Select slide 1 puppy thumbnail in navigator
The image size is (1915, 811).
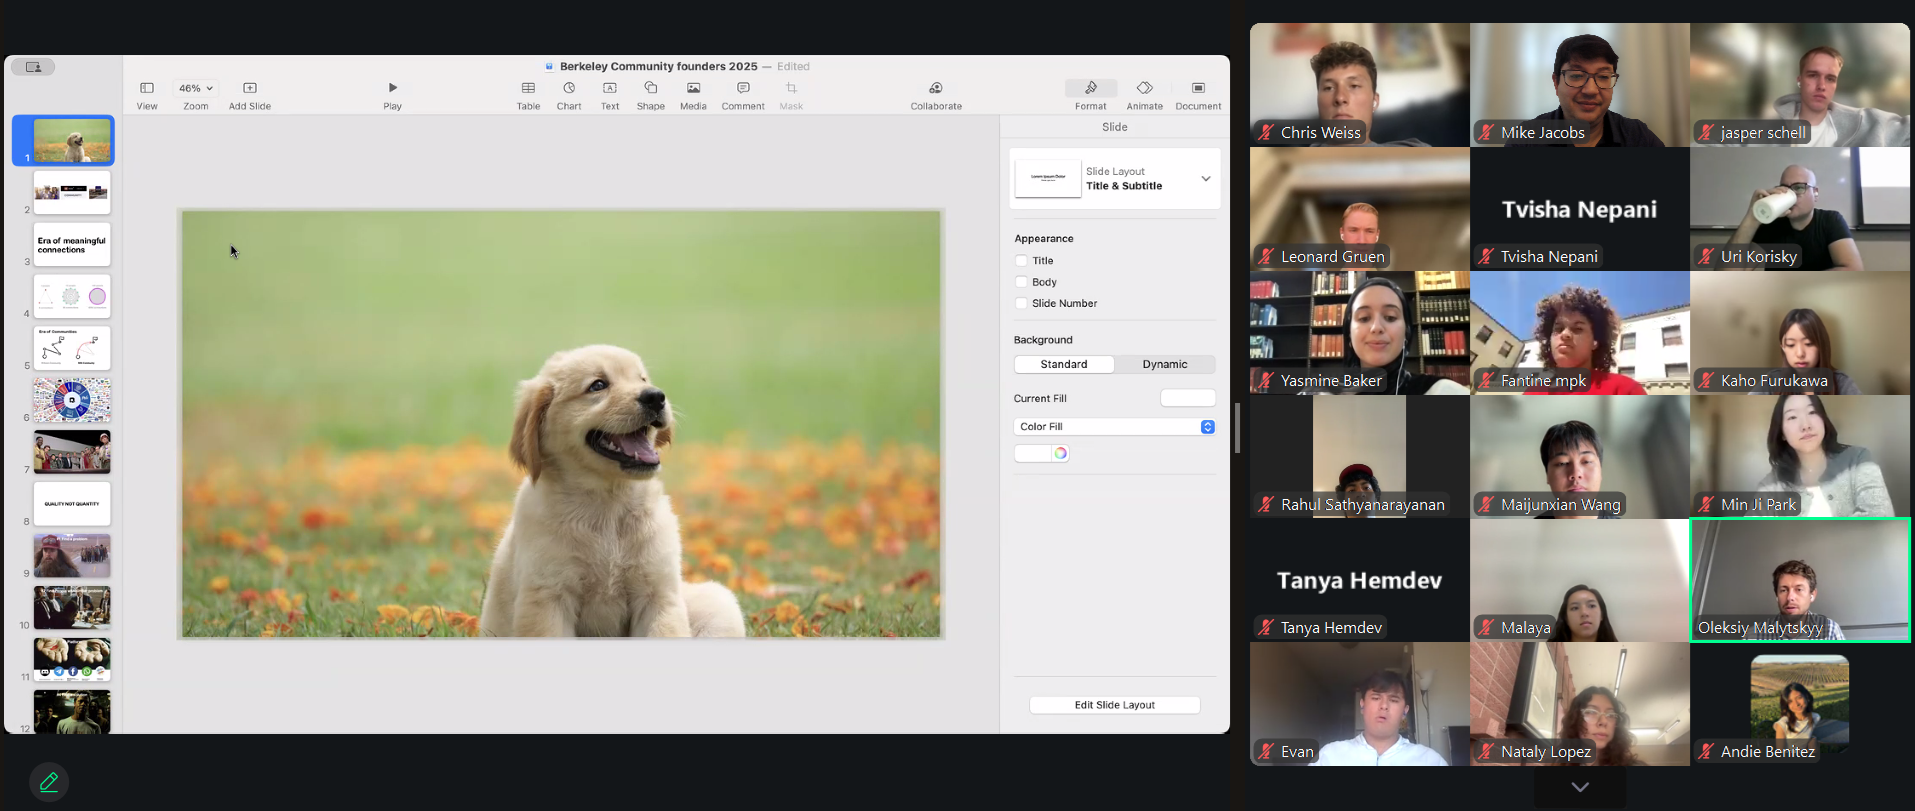point(72,140)
